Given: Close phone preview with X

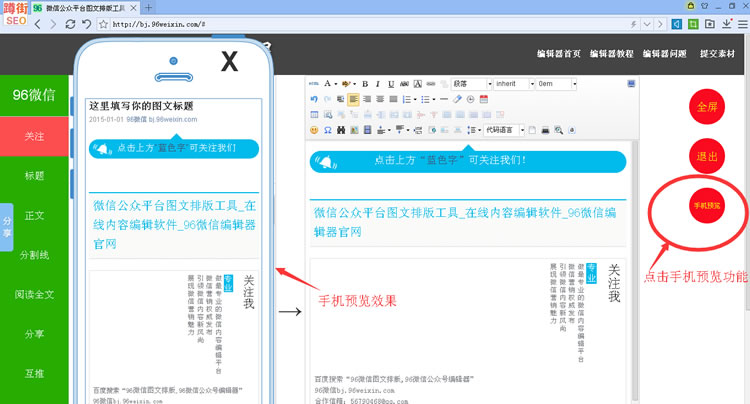Looking at the screenshot, I should coord(229,62).
